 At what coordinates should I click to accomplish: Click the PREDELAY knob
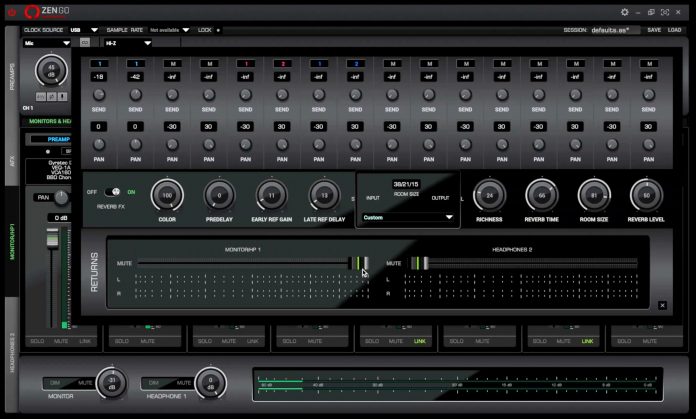point(219,195)
